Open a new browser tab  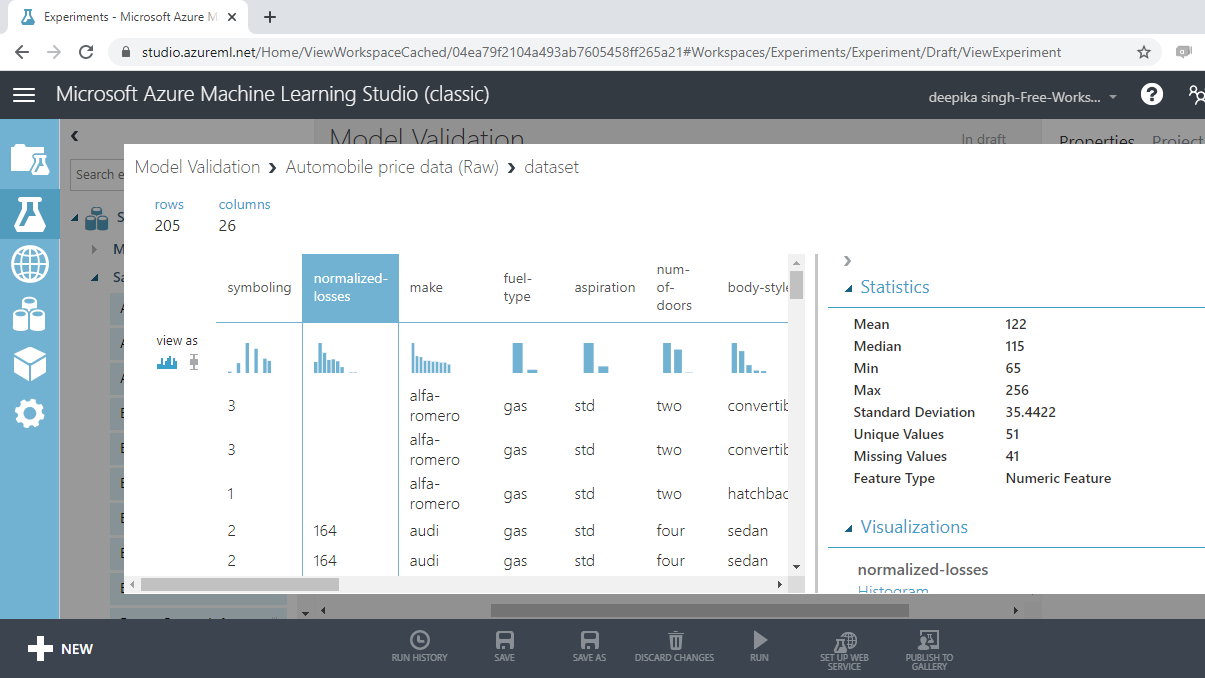pos(270,17)
